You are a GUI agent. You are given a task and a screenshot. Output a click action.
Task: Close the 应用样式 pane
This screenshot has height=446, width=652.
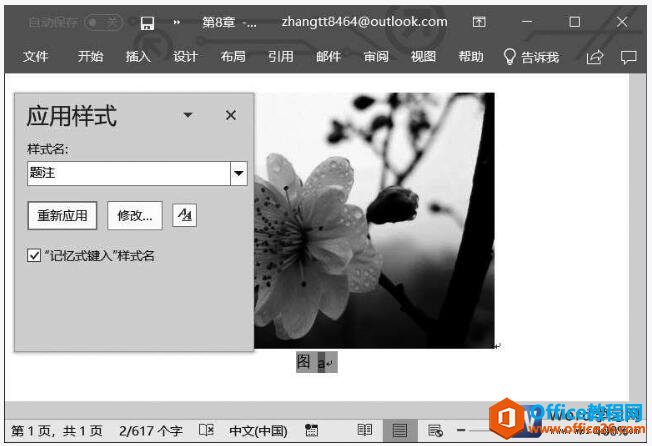pos(231,115)
